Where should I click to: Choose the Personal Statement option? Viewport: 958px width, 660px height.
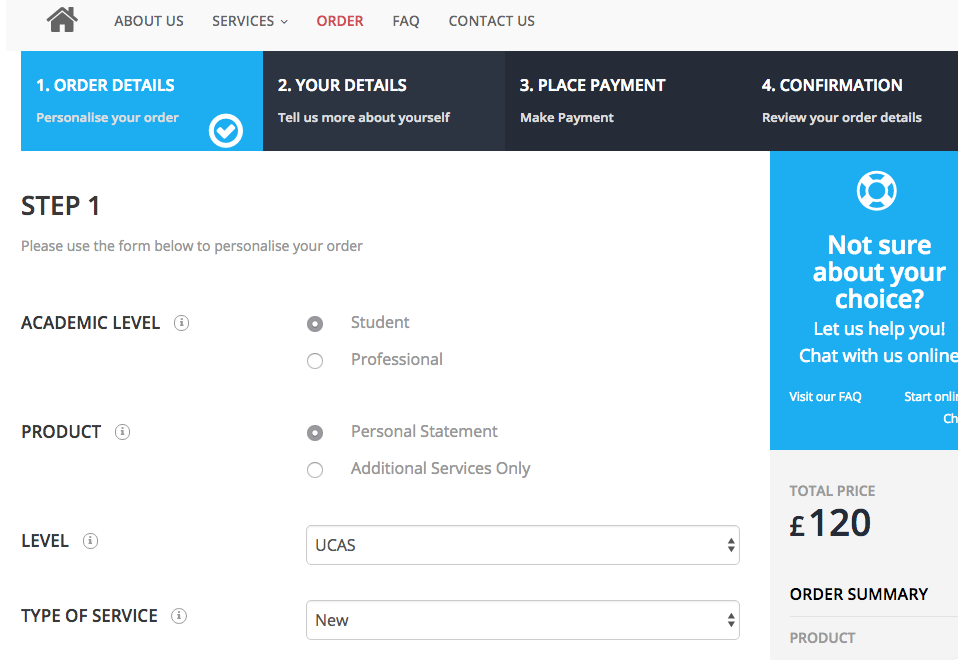pyautogui.click(x=315, y=433)
